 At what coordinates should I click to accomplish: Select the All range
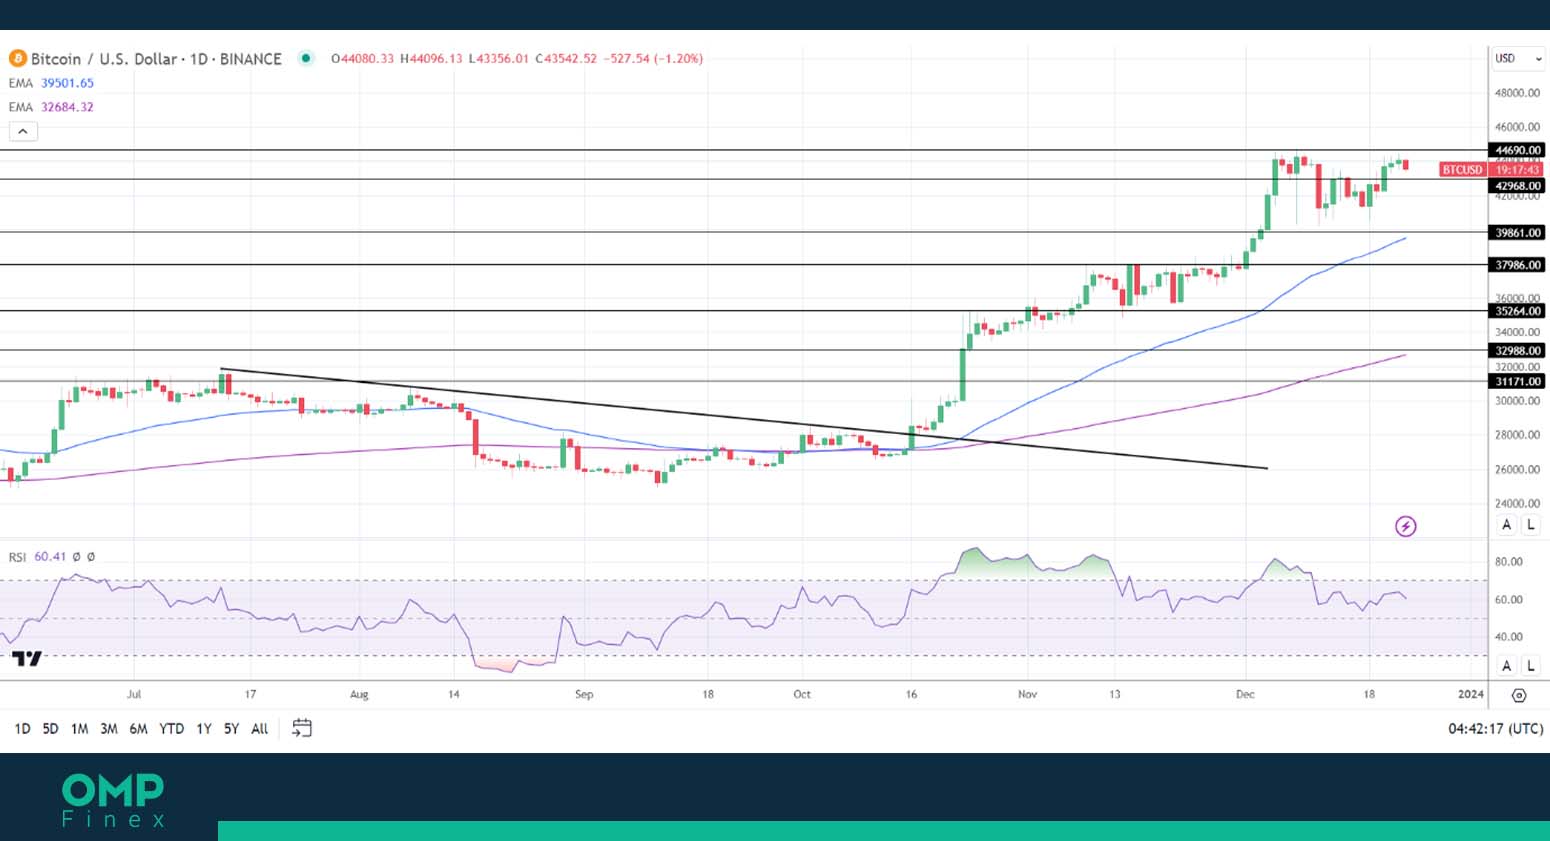coord(259,729)
